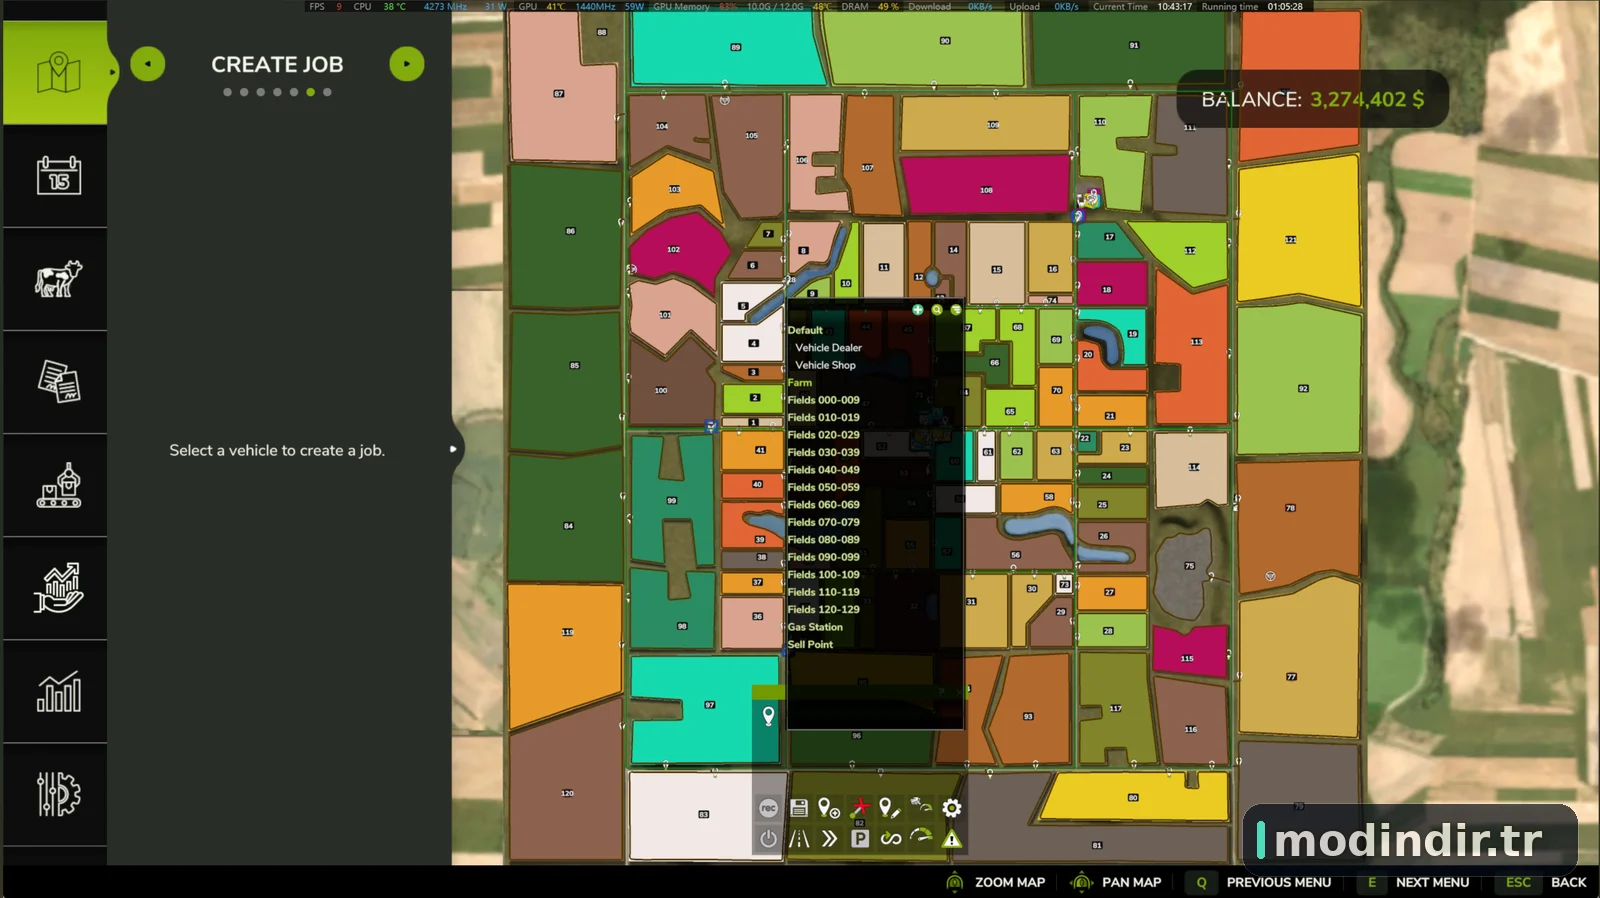Click the magenta field 108 on the map
1600x898 pixels.
[x=986, y=185]
